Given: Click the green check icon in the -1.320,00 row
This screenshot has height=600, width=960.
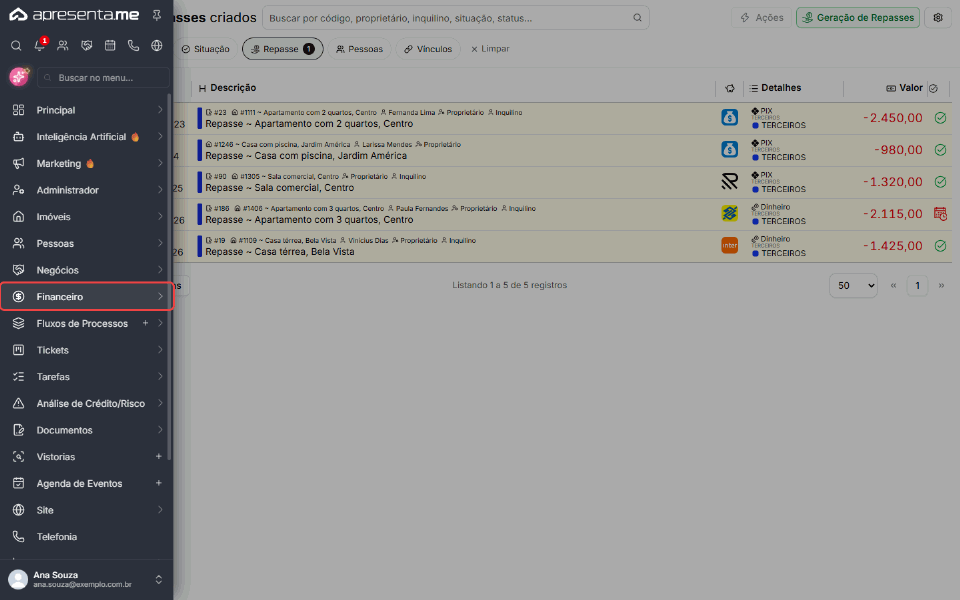Looking at the screenshot, I should click(x=940, y=182).
